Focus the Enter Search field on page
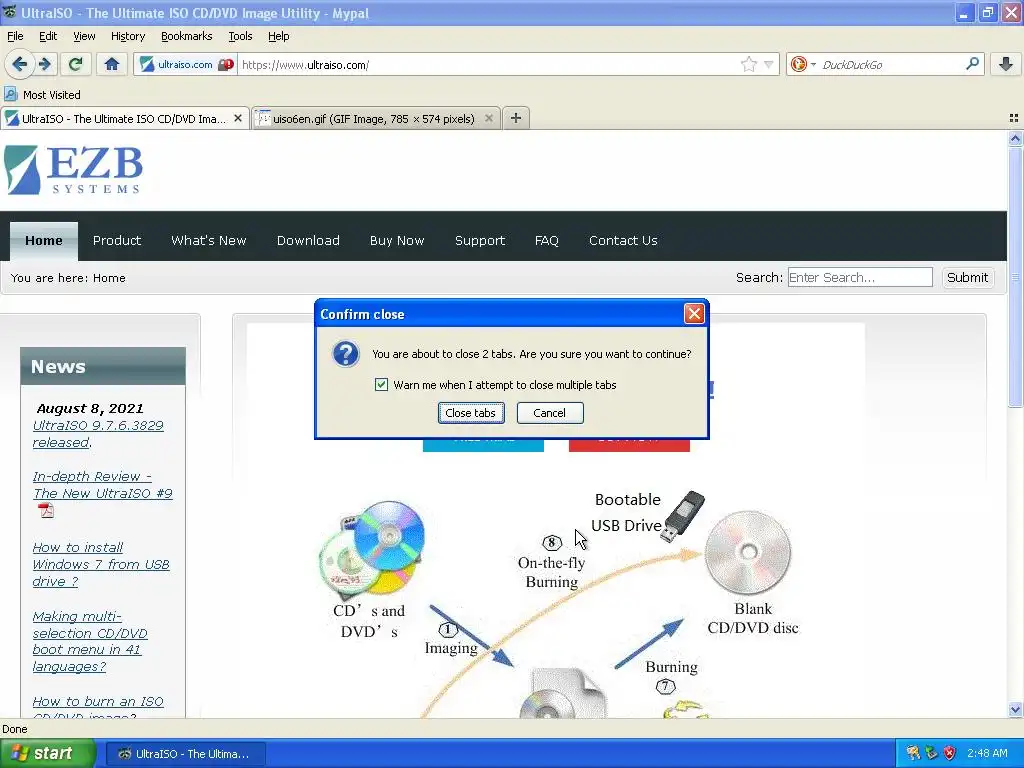Screen dimensions: 1024x768 click(x=860, y=277)
